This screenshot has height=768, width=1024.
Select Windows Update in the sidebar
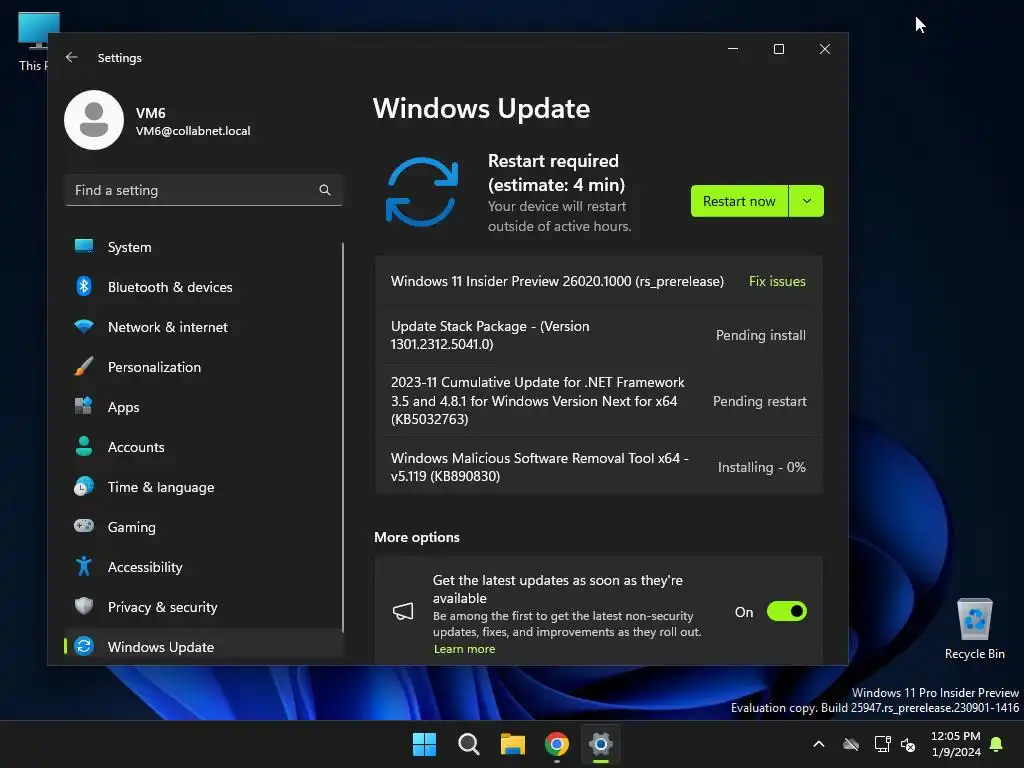(204, 647)
